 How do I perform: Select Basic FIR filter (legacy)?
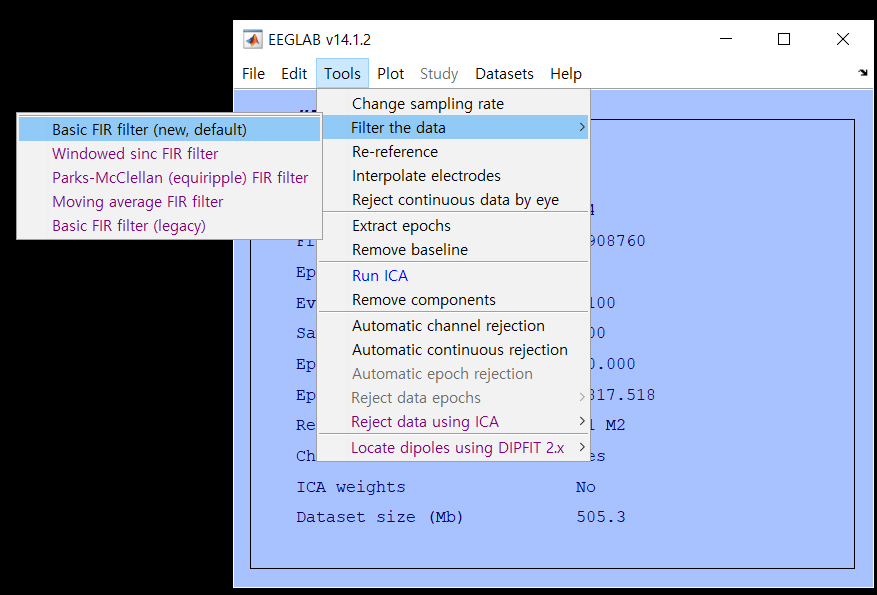point(169,225)
